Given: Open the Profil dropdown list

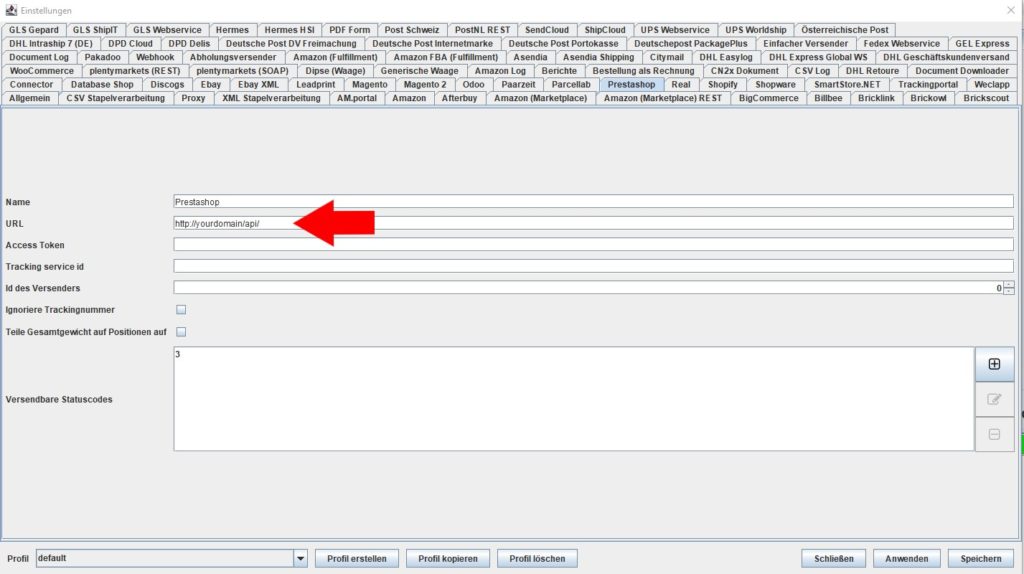Looking at the screenshot, I should pyautogui.click(x=300, y=558).
